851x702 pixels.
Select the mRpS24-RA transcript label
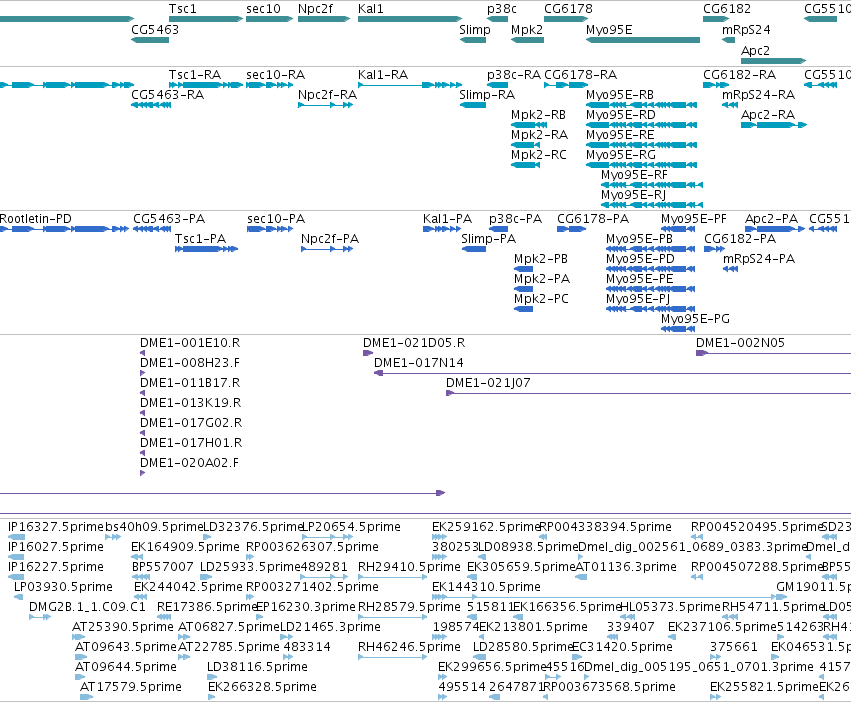pyautogui.click(x=758, y=95)
